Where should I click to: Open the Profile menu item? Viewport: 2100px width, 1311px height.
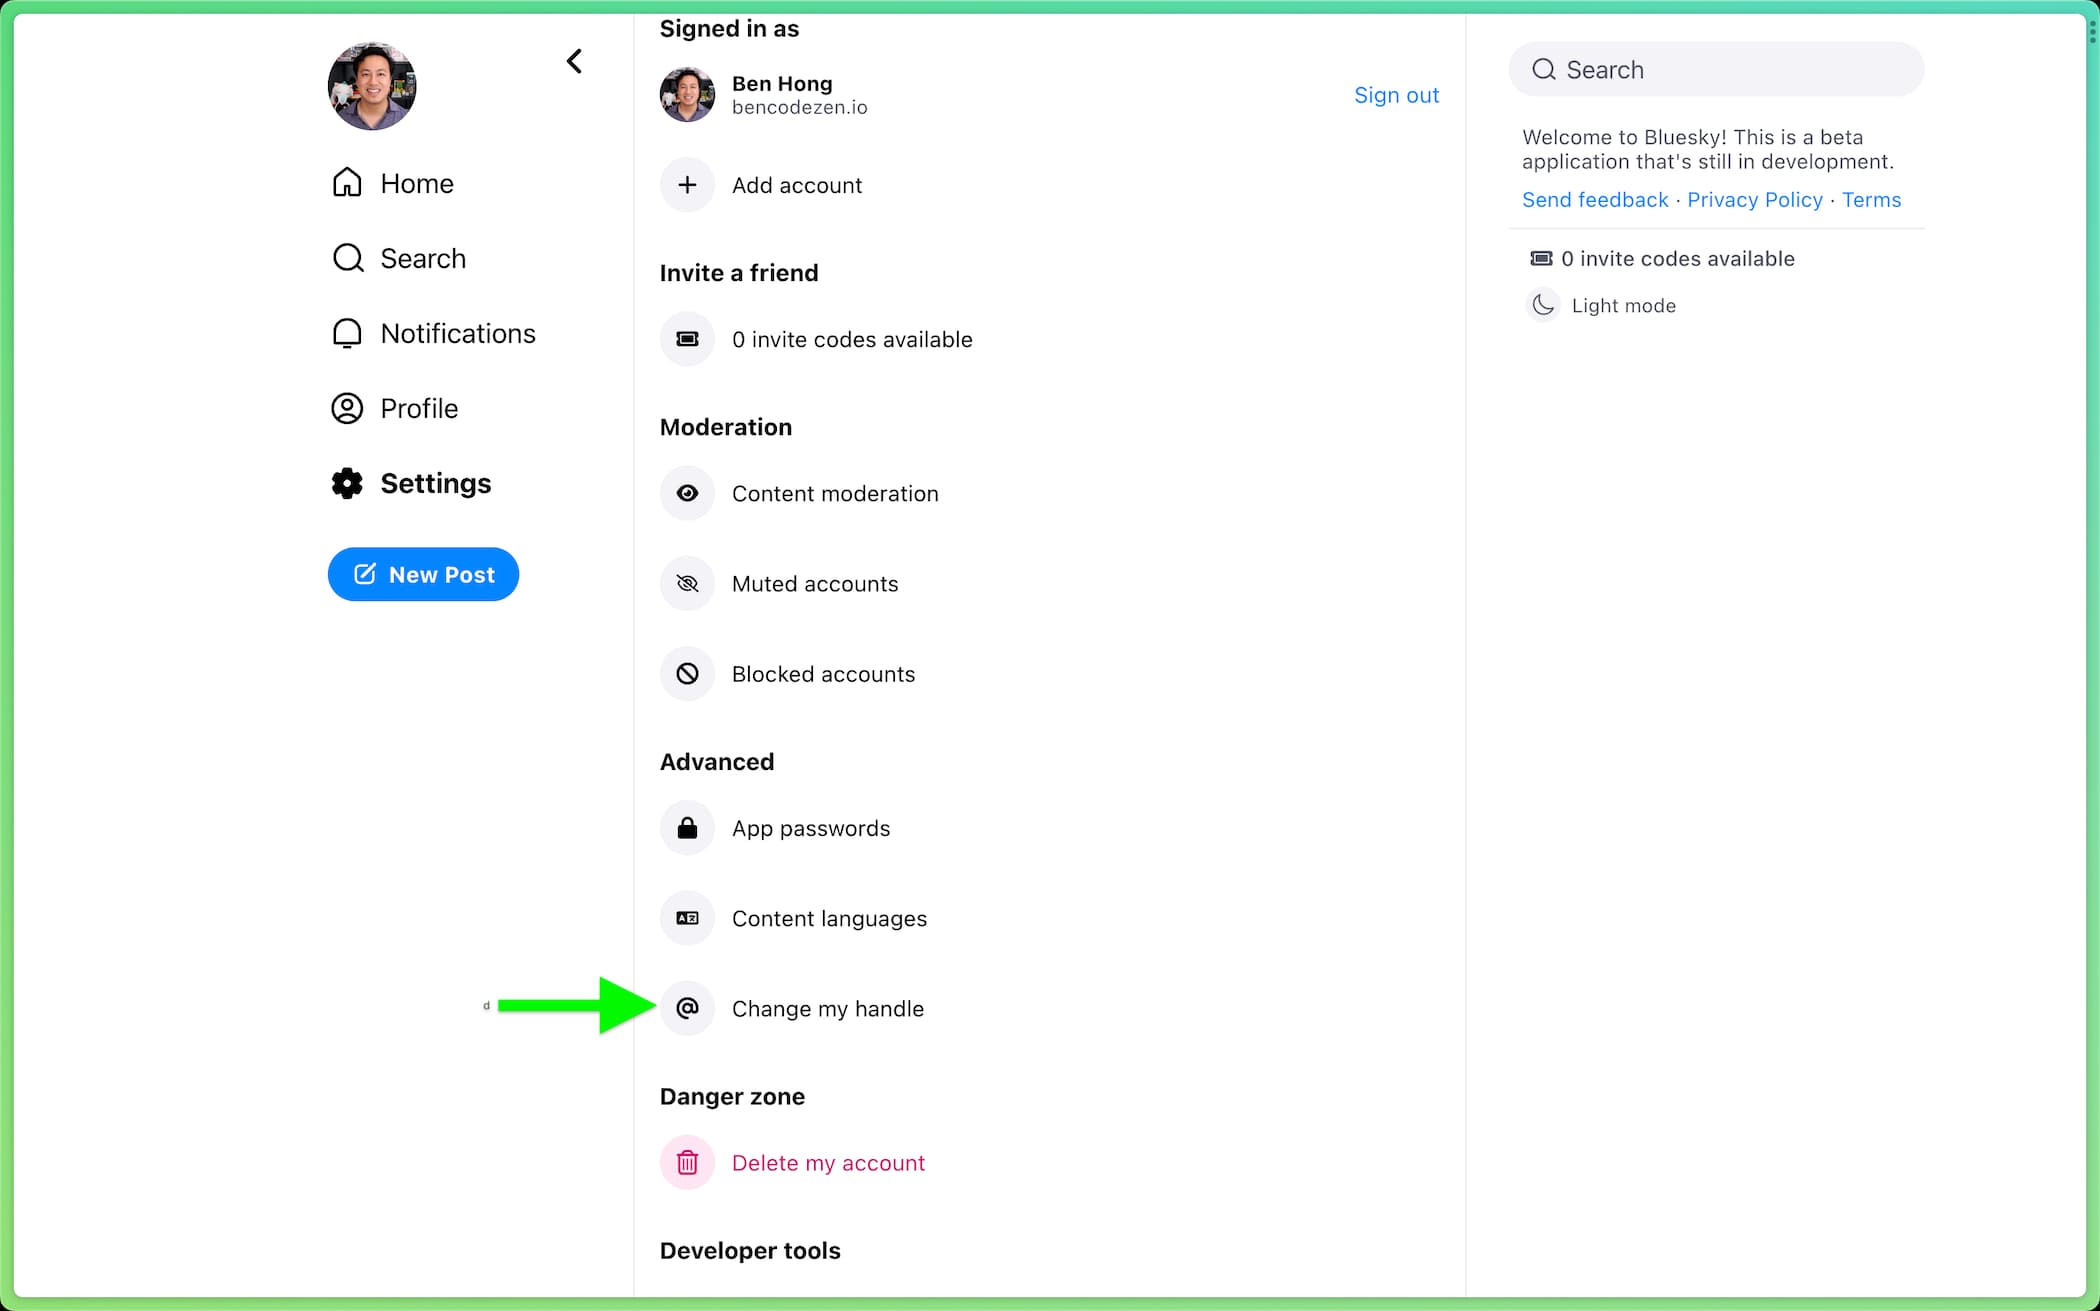418,408
